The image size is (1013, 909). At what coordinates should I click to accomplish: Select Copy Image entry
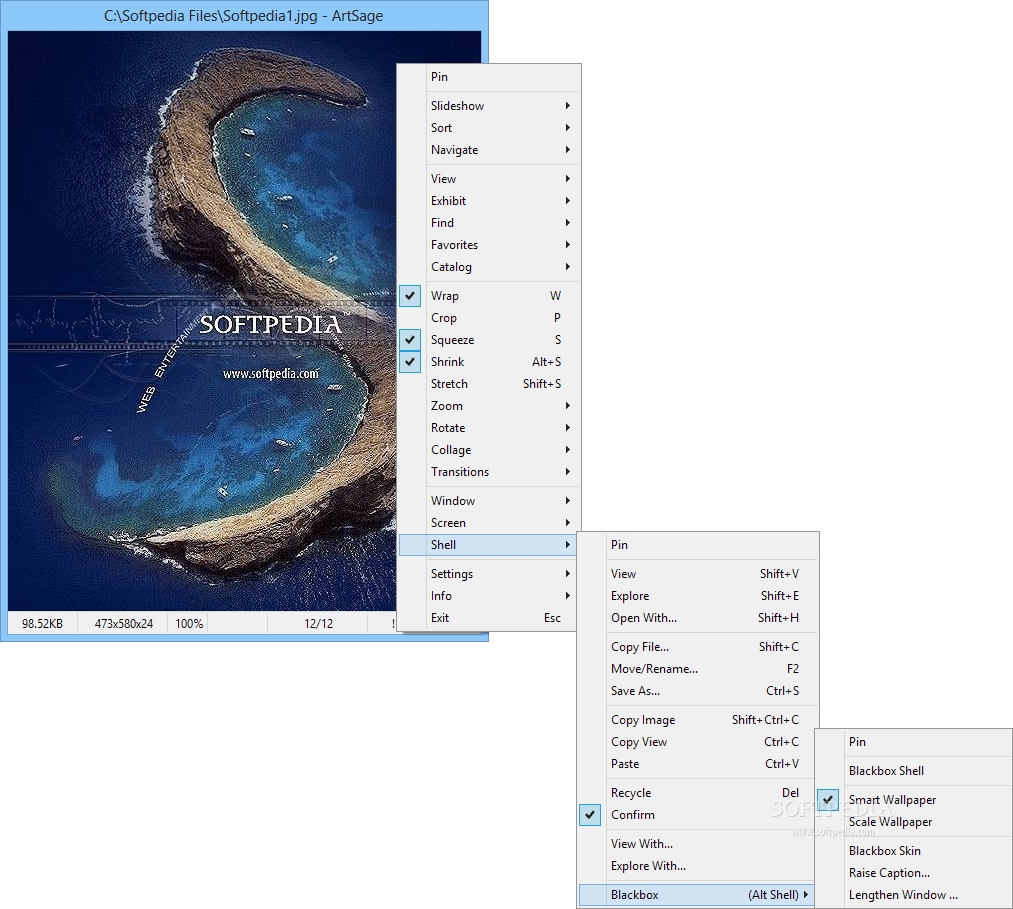(x=698, y=720)
